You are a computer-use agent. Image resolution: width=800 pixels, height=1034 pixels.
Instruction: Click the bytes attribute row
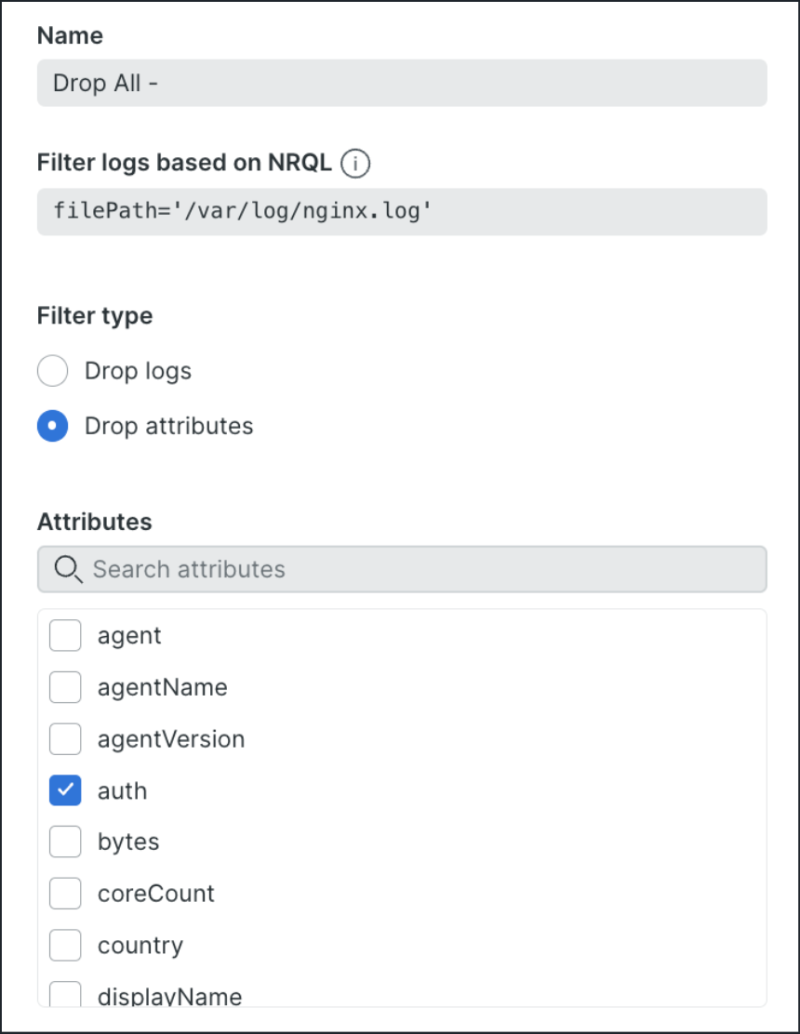click(x=128, y=841)
